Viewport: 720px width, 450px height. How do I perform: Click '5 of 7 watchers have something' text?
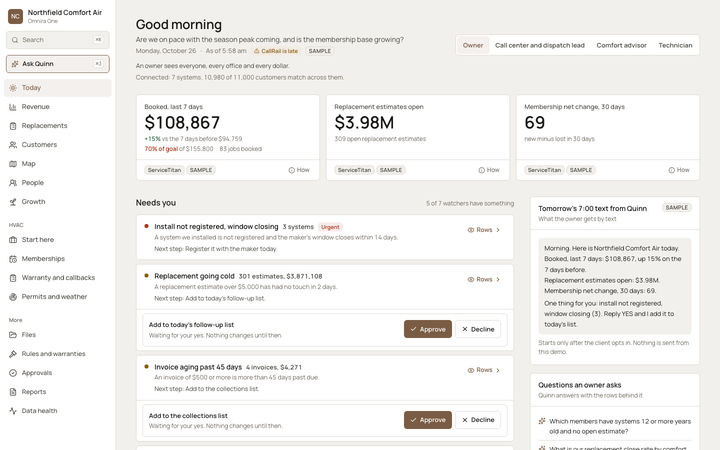[x=470, y=203]
